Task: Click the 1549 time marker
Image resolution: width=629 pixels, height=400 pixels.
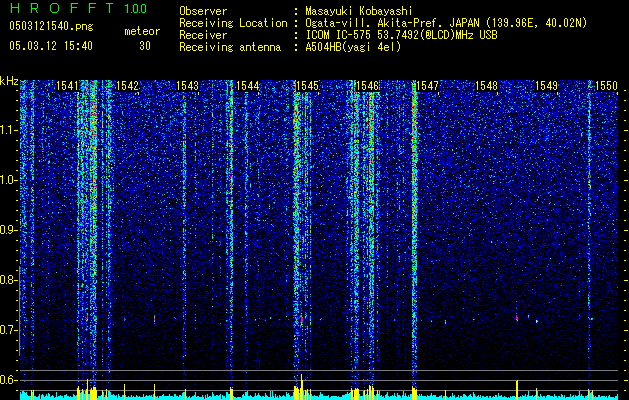Action: pos(547,86)
